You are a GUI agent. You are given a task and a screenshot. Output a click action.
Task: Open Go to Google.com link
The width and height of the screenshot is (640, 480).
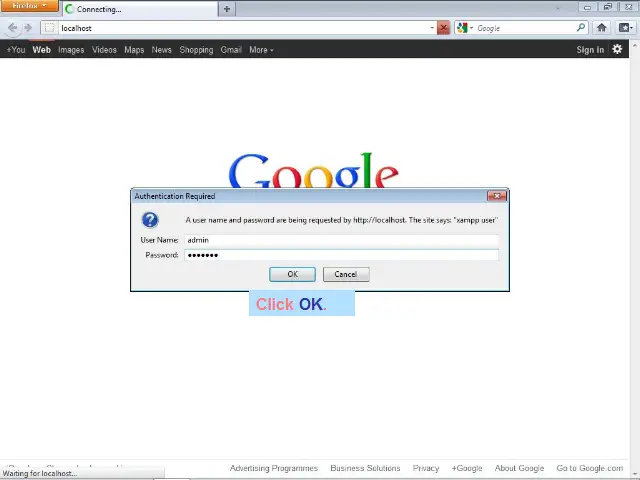pyautogui.click(x=590, y=468)
